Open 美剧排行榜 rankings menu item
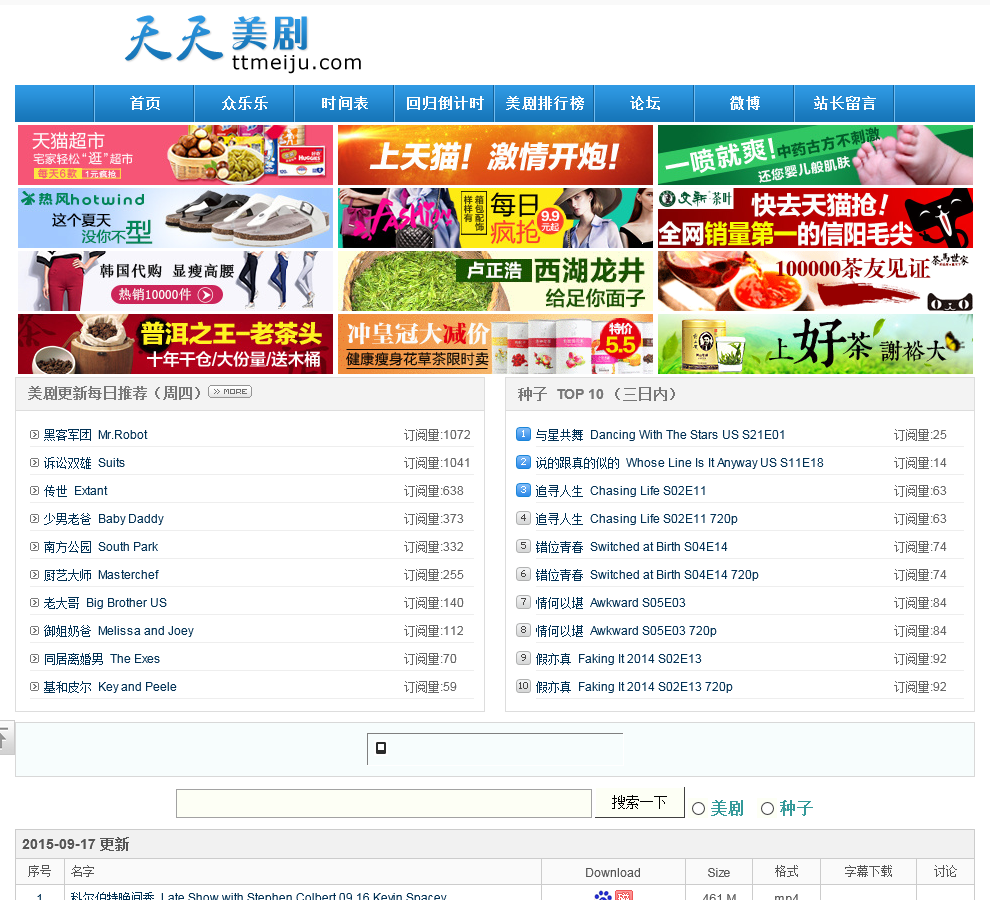 (544, 104)
